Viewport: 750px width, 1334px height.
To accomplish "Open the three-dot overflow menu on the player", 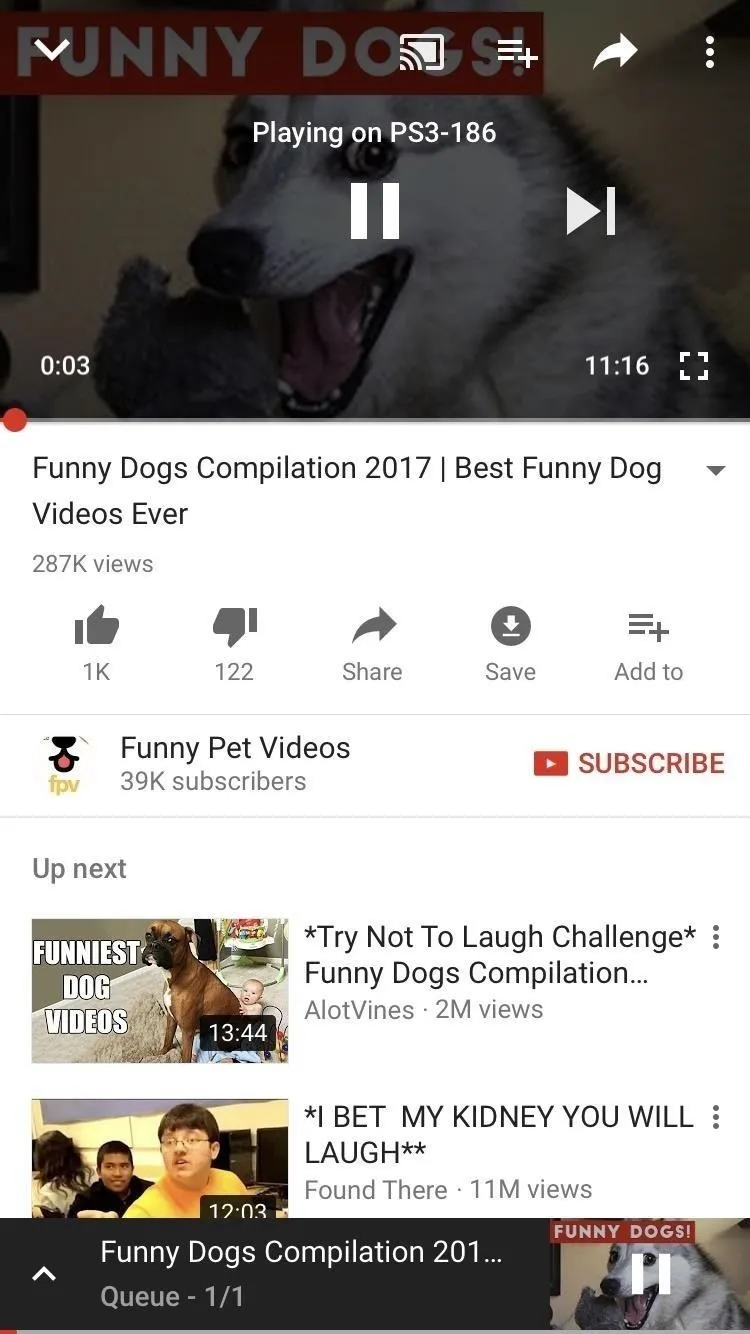I will click(x=709, y=52).
